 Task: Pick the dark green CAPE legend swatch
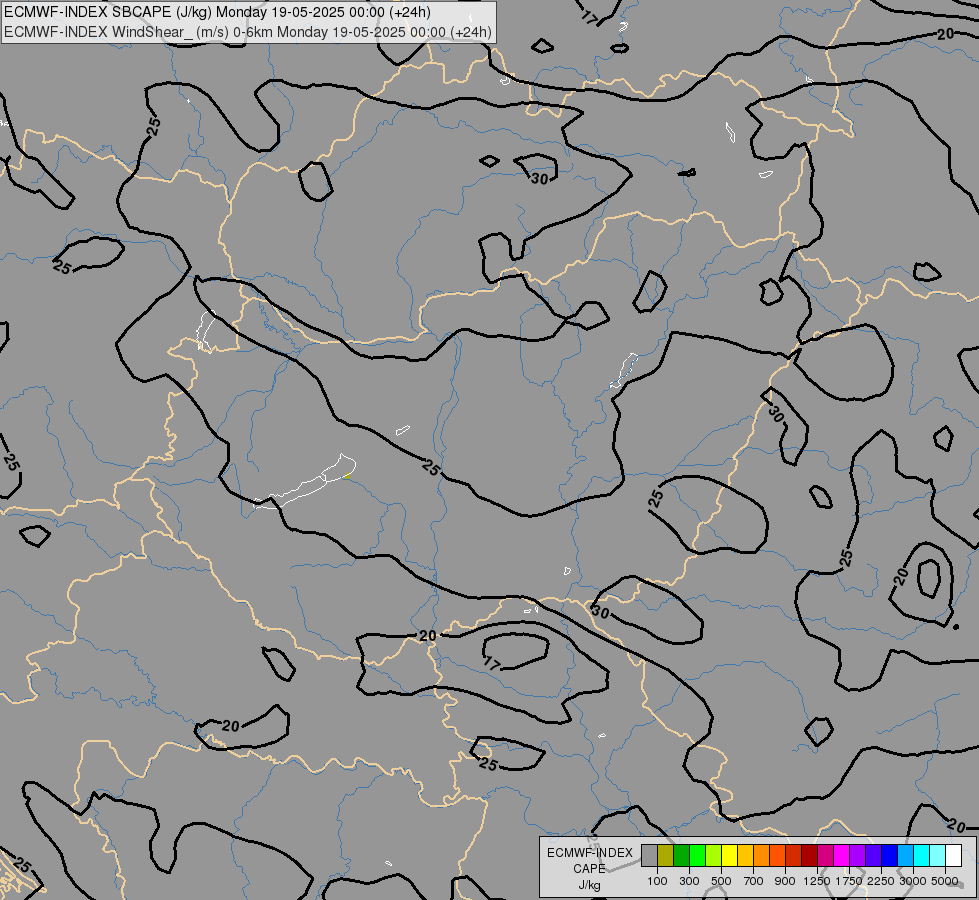click(x=681, y=855)
